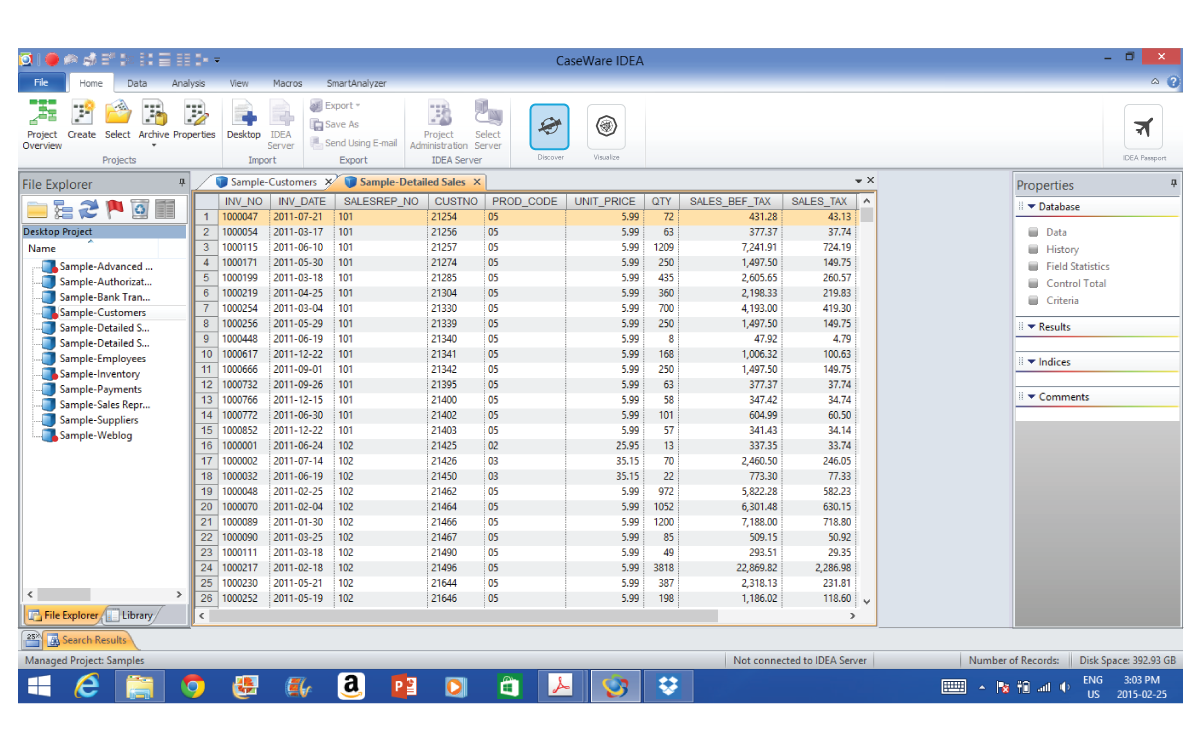Click Send Using E-mail
Screen dimensions: 1200x750
(x=353, y=143)
